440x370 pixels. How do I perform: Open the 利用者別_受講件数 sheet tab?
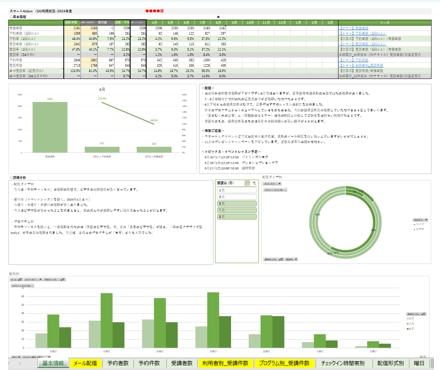[225, 363]
